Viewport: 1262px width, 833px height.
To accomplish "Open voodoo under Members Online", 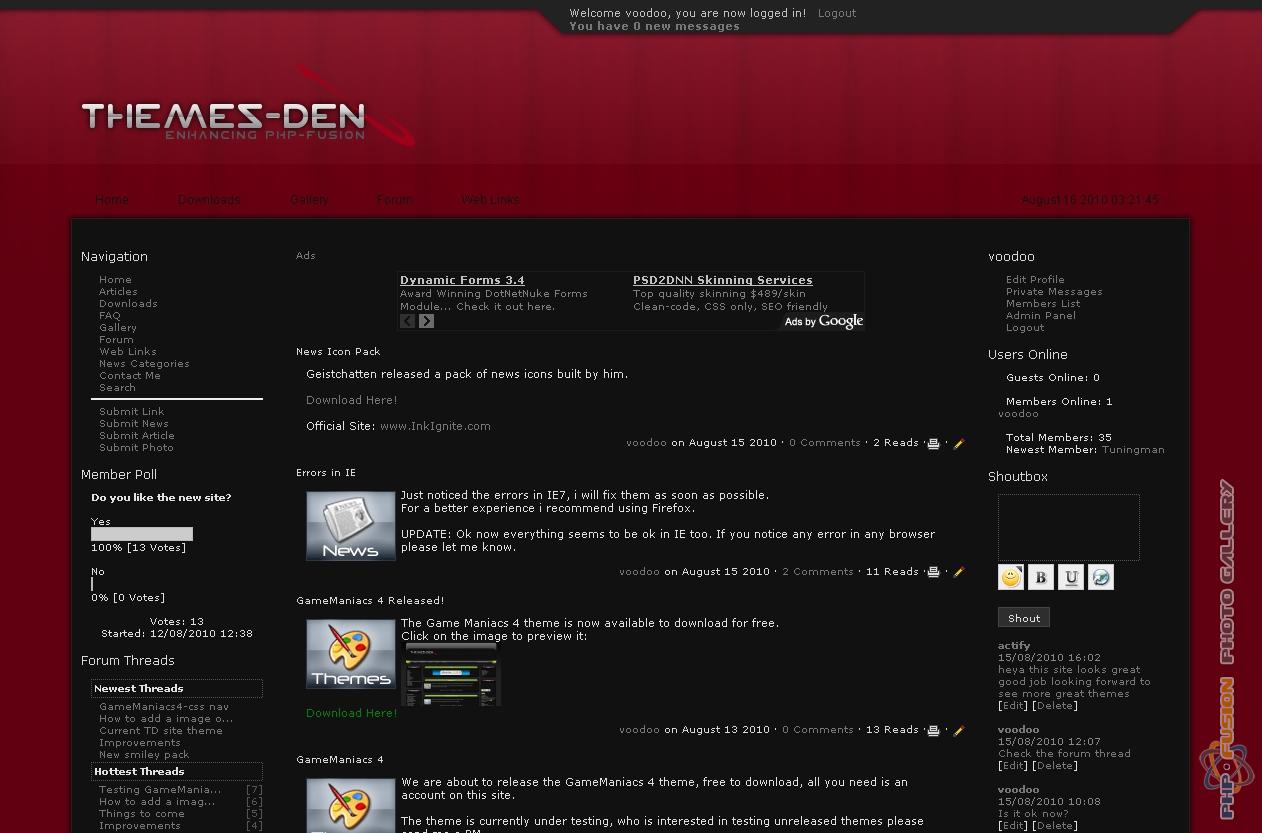I will 1018,414.
